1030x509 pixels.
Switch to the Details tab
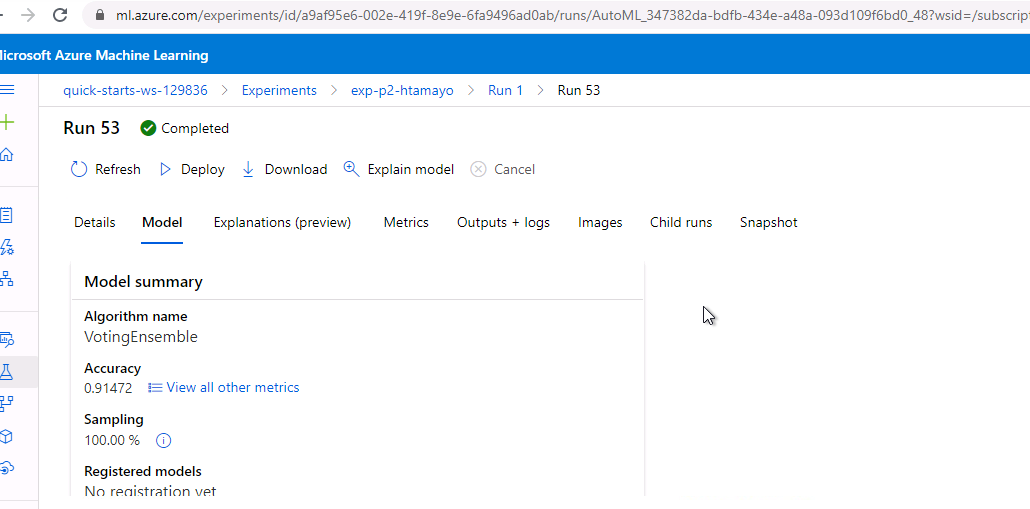(x=95, y=223)
